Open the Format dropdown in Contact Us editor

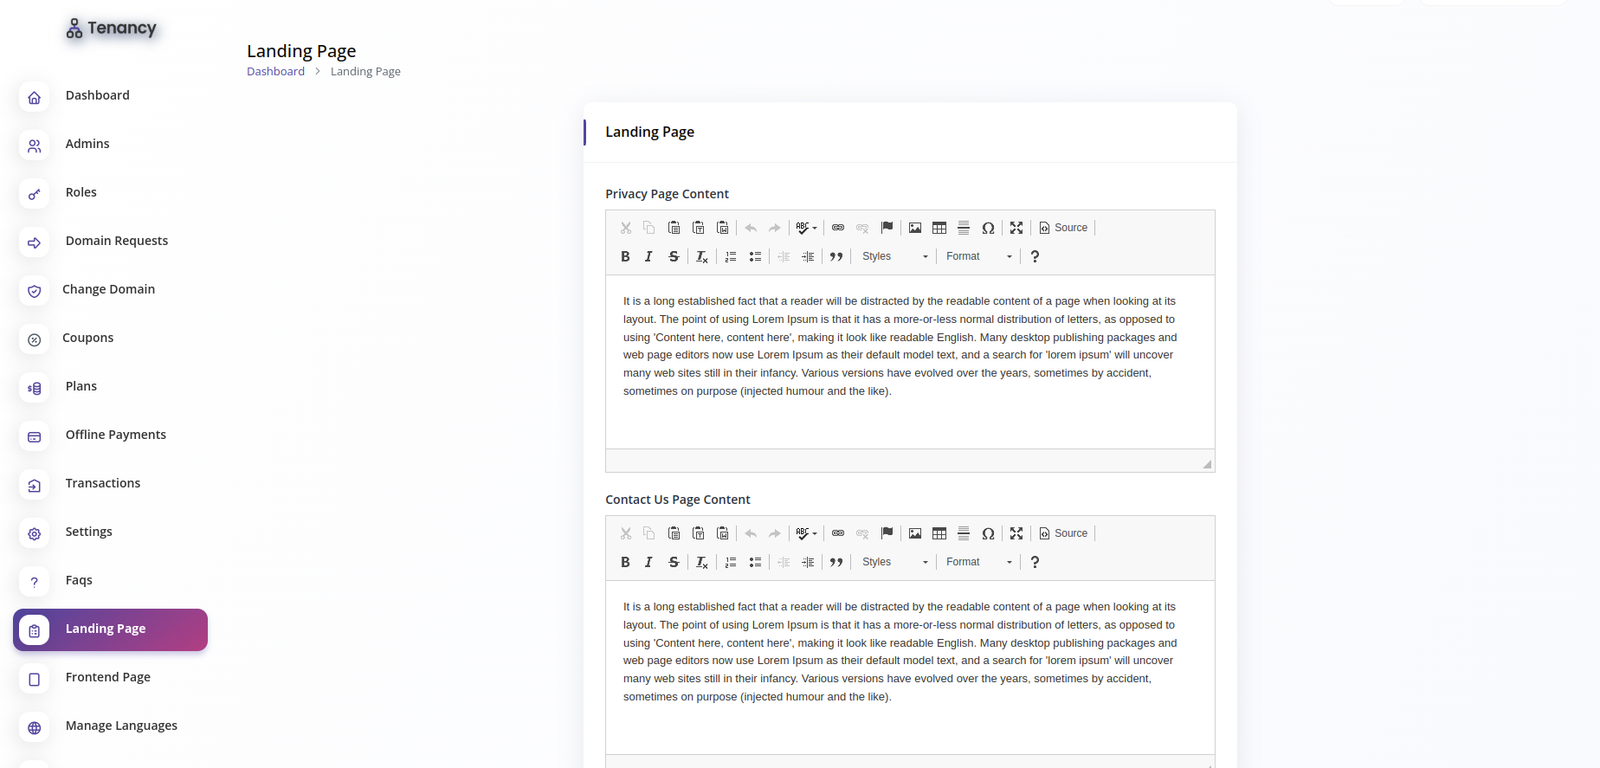tap(977, 561)
